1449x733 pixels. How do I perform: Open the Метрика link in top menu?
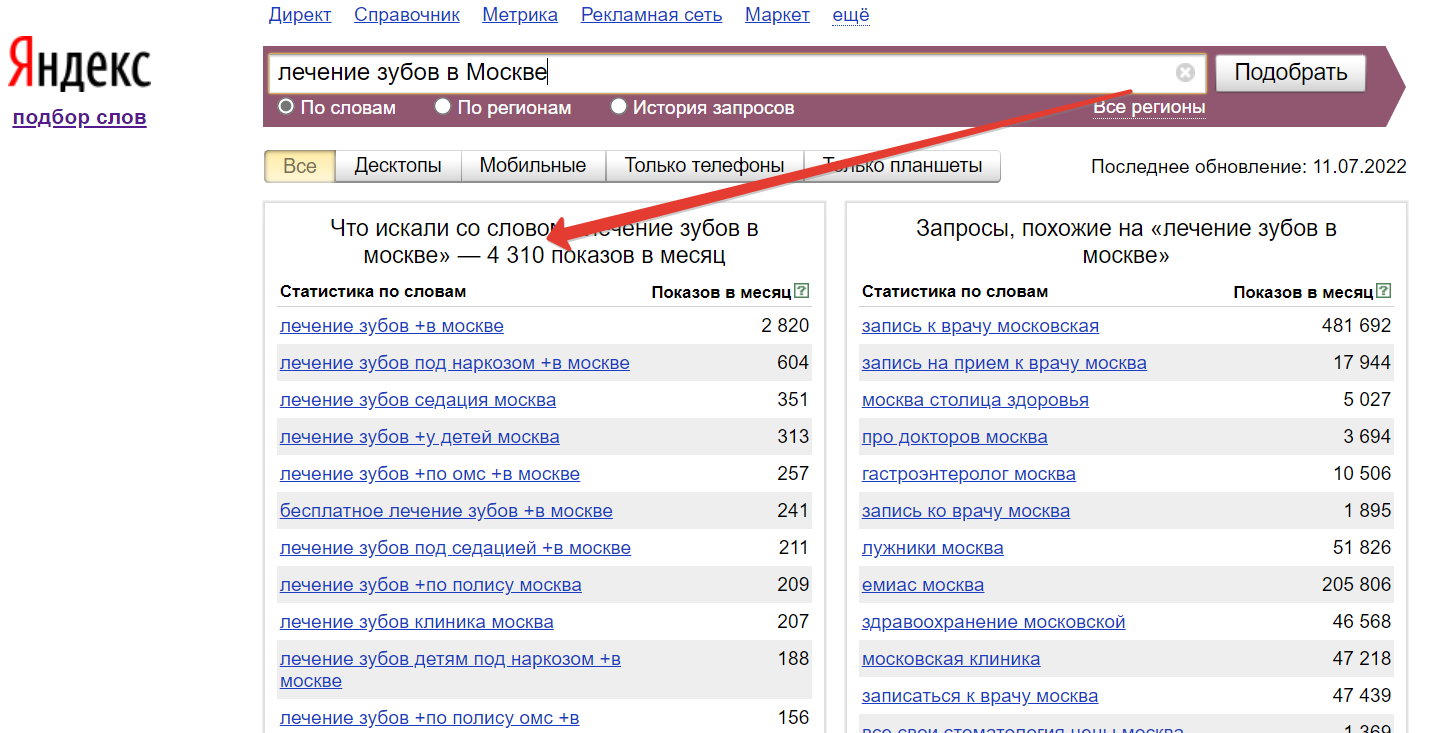[520, 15]
